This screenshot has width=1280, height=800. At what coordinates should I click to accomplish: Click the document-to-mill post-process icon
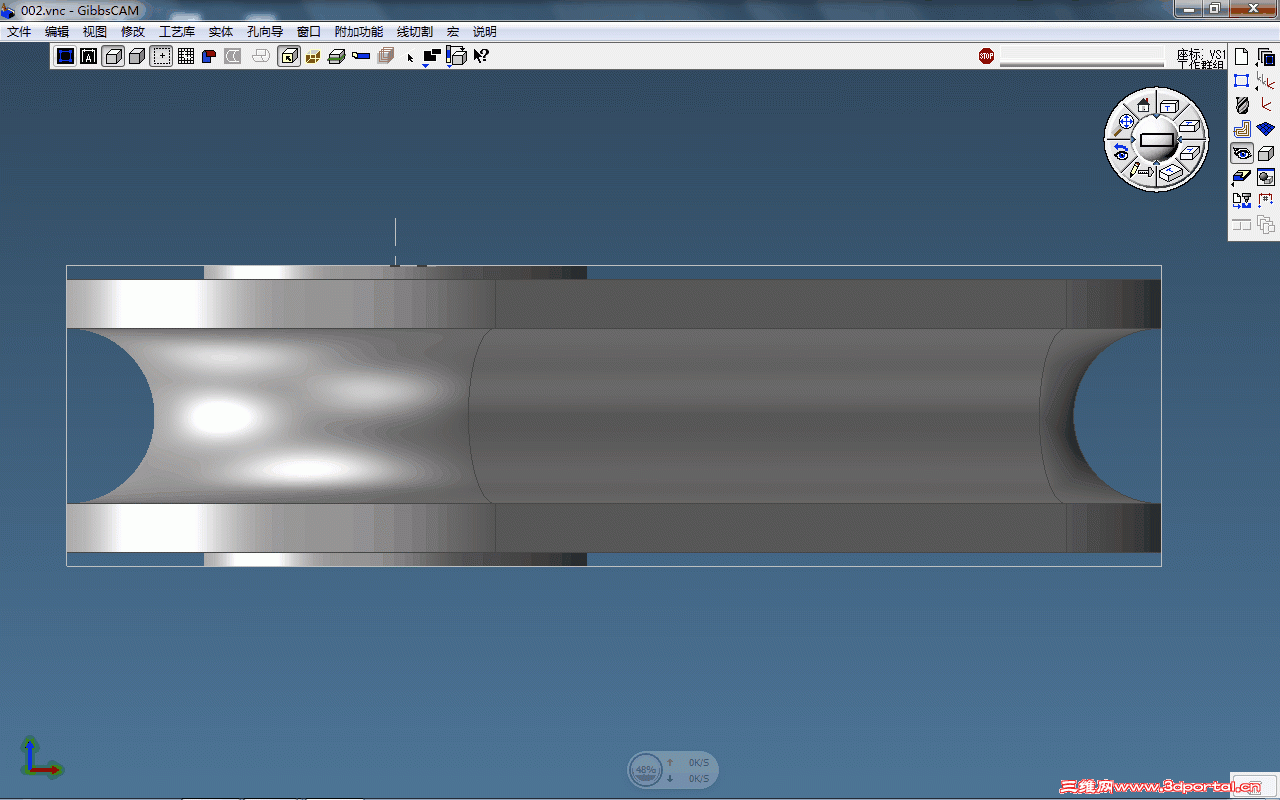click(x=1242, y=200)
